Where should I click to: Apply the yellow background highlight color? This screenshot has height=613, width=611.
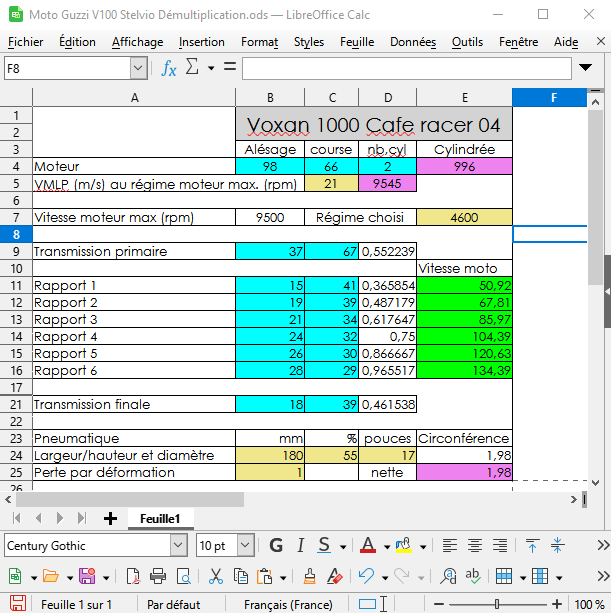(403, 545)
